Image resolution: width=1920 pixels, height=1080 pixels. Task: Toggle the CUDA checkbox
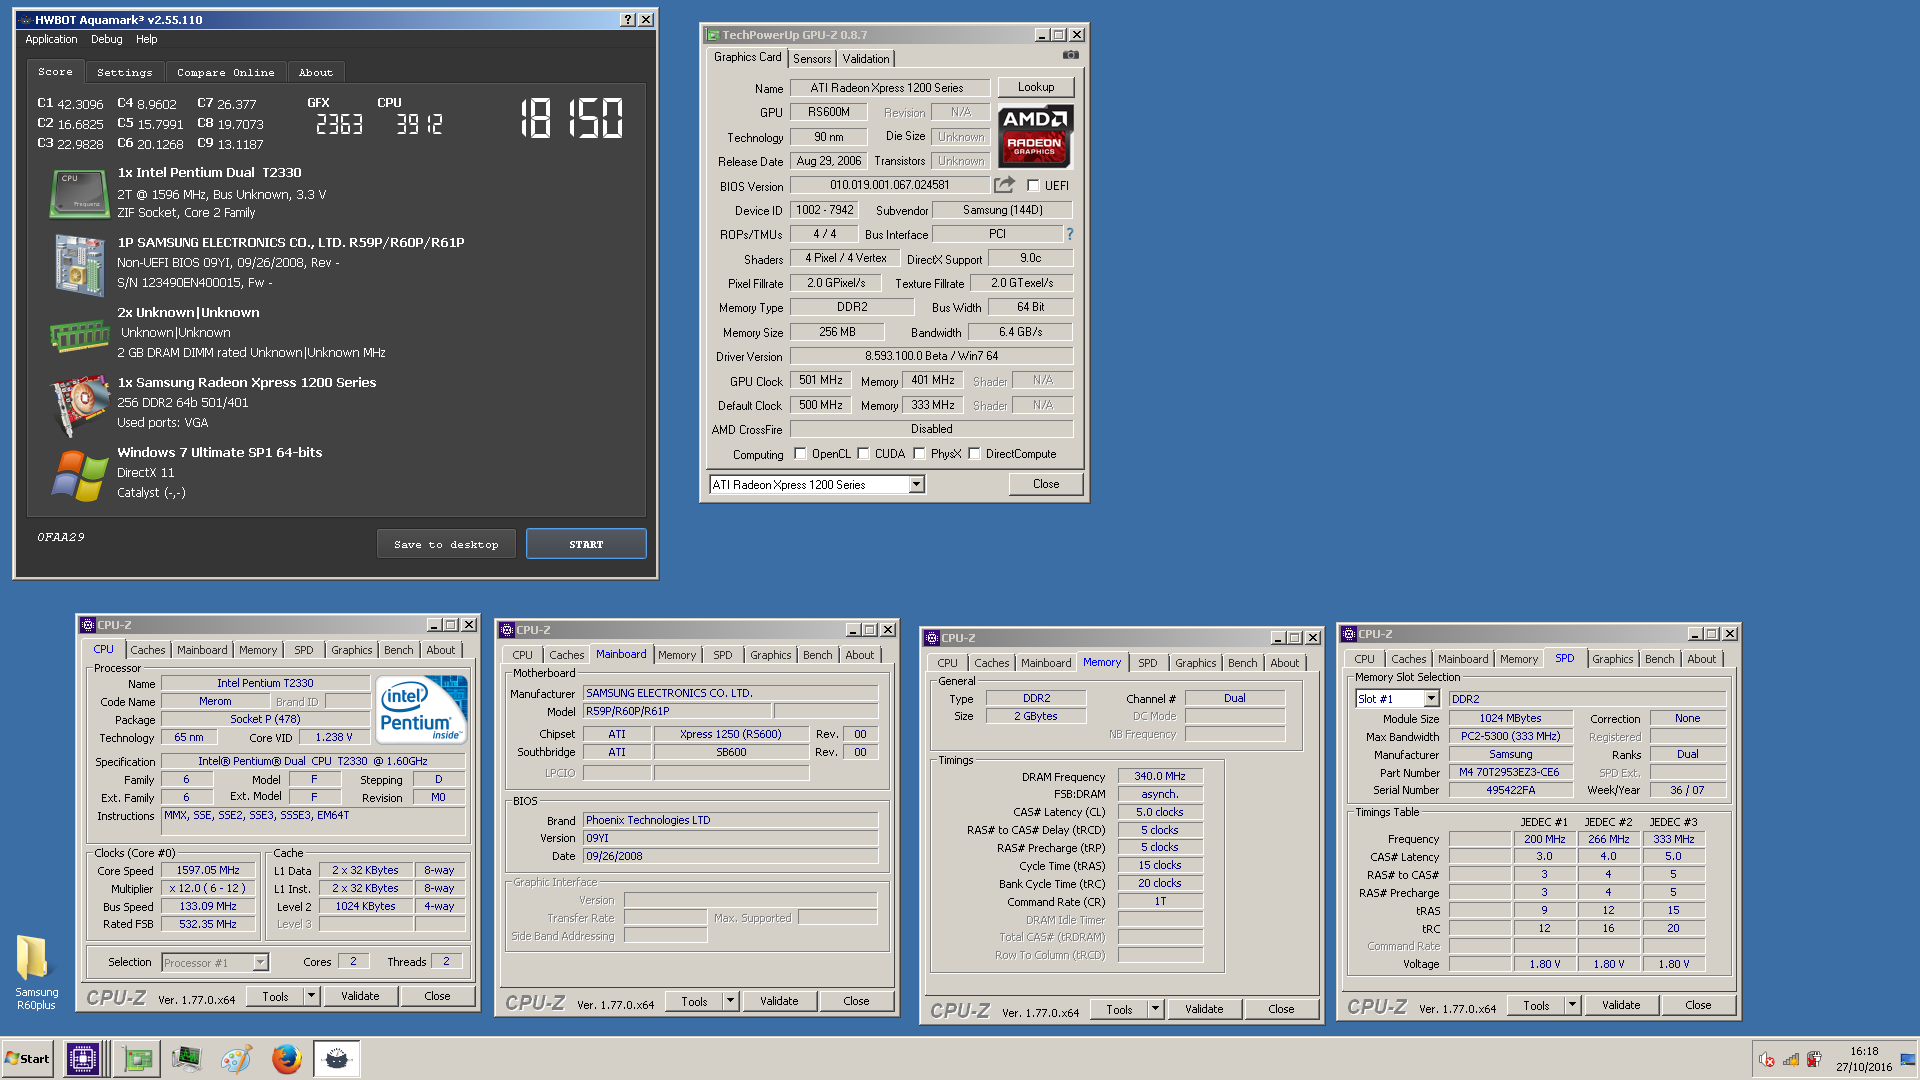pos(863,454)
